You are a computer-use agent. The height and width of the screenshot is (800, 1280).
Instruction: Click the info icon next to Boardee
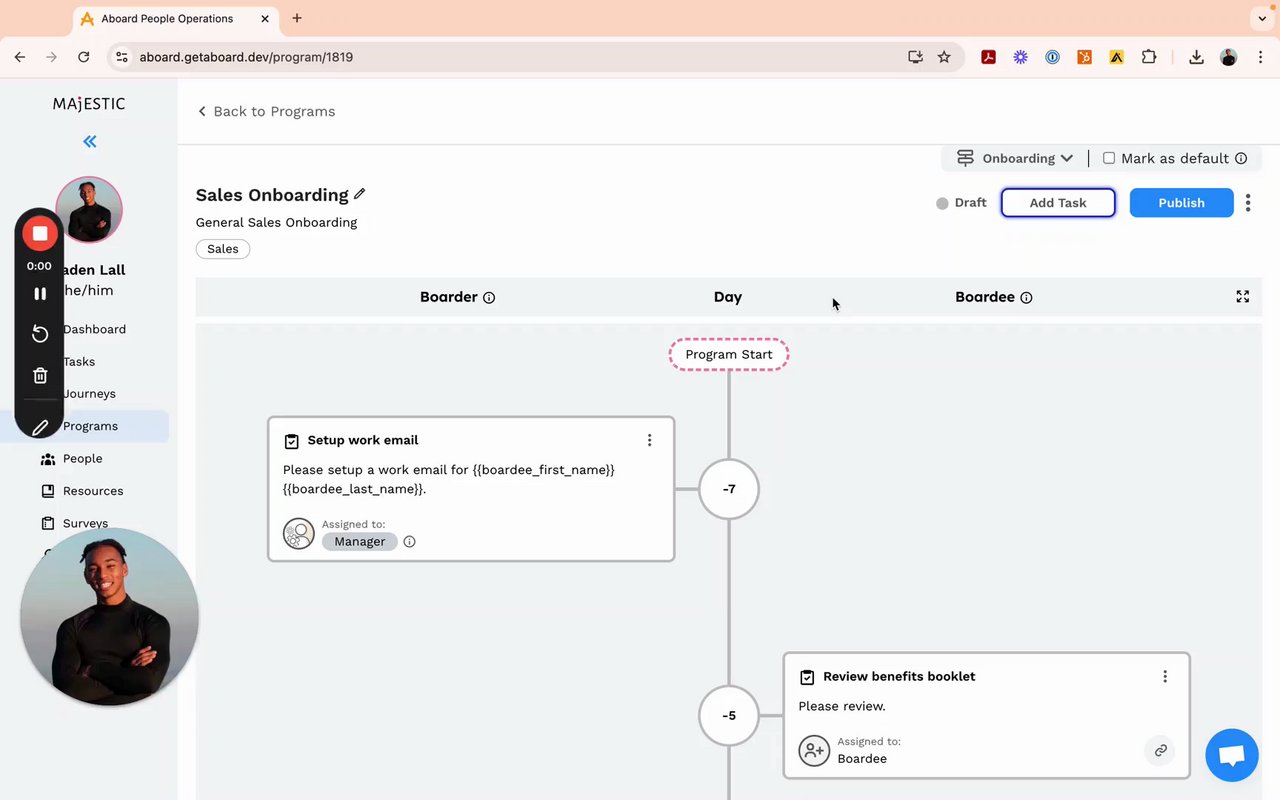pos(1026,298)
